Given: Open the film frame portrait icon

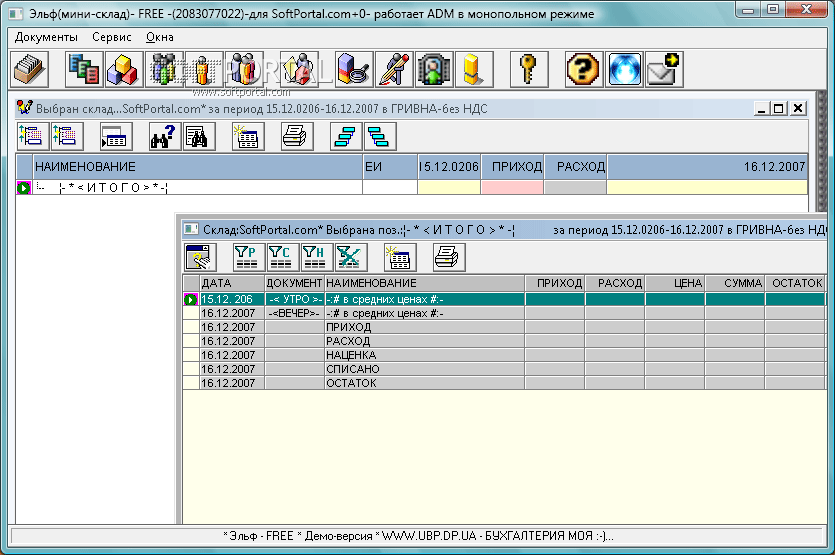Looking at the screenshot, I should tap(434, 69).
